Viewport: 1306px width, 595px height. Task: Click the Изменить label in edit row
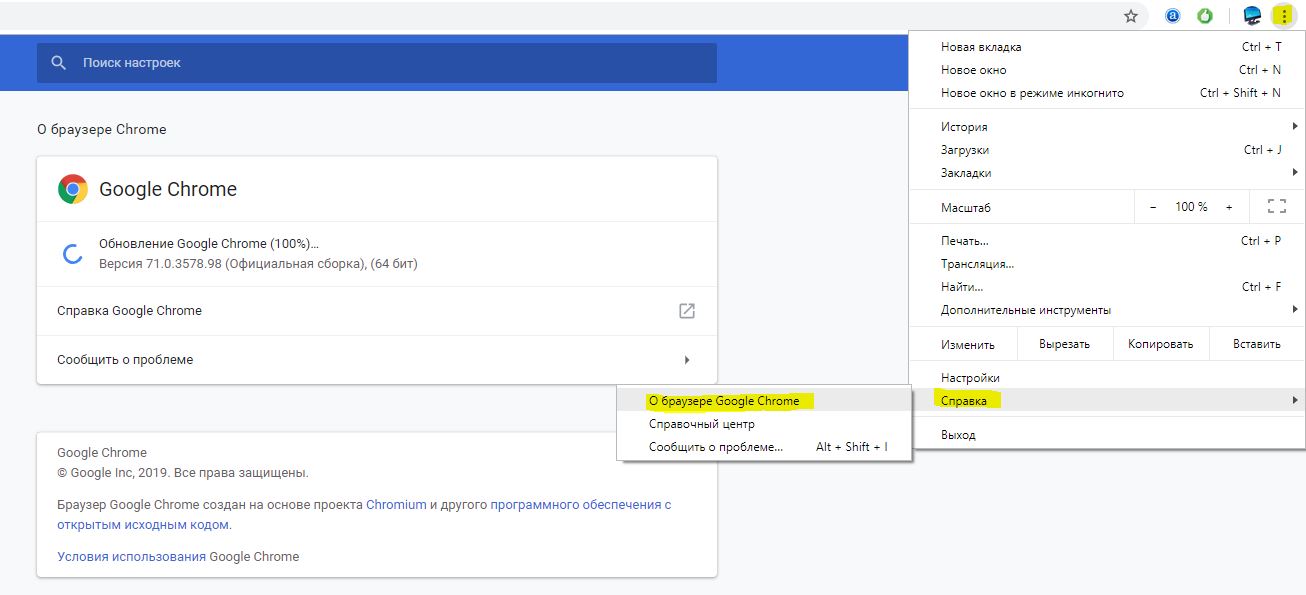[968, 344]
